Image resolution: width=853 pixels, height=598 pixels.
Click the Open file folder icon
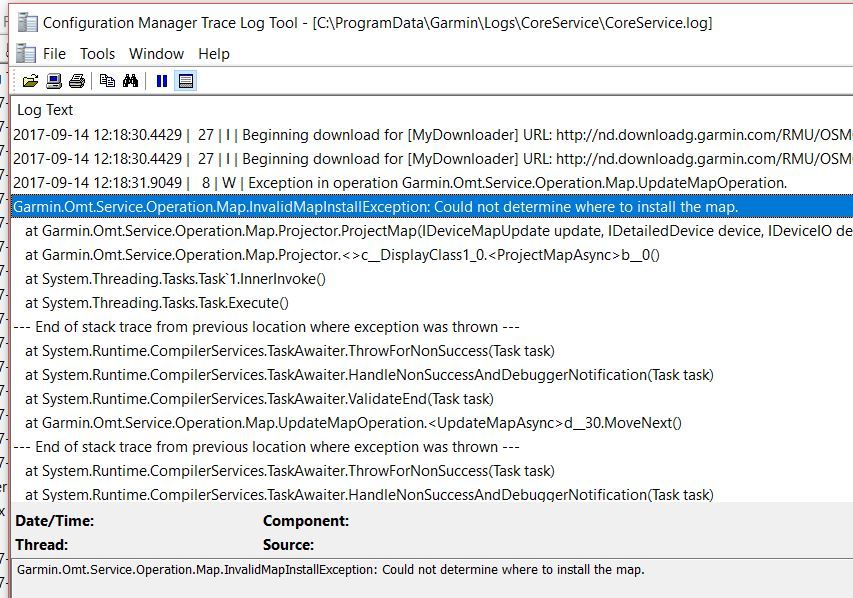(30, 81)
